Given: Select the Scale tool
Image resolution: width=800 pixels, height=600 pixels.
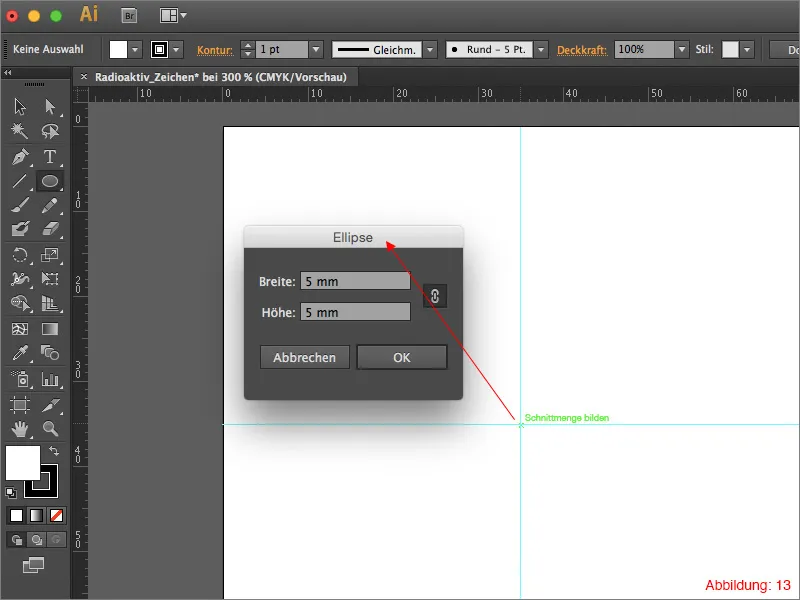Looking at the screenshot, I should coord(50,255).
